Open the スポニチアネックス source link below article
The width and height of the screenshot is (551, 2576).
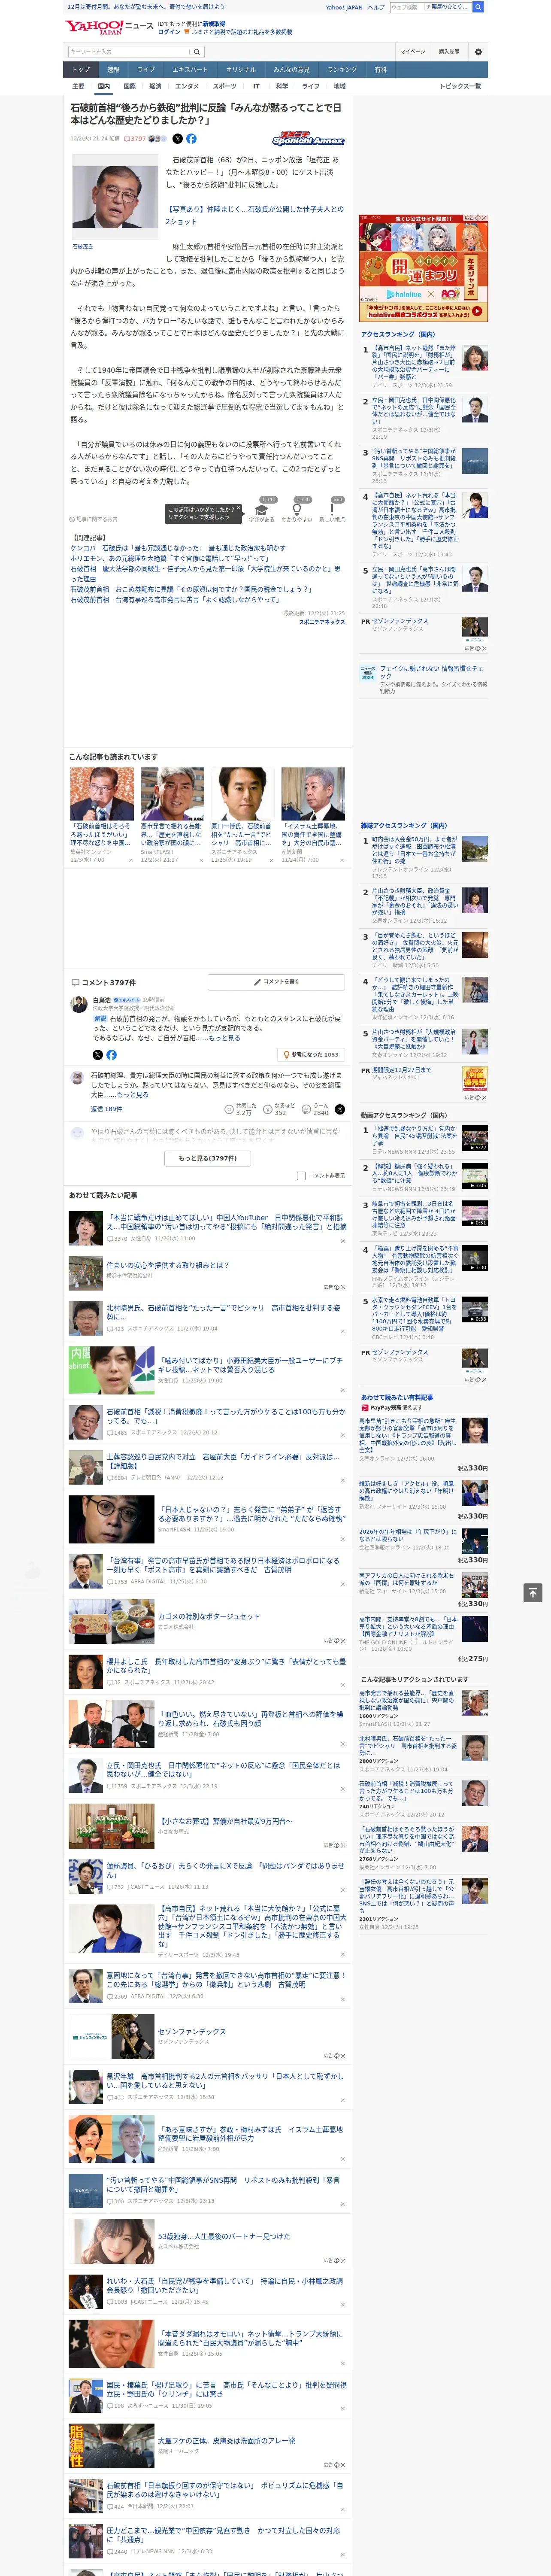321,622
